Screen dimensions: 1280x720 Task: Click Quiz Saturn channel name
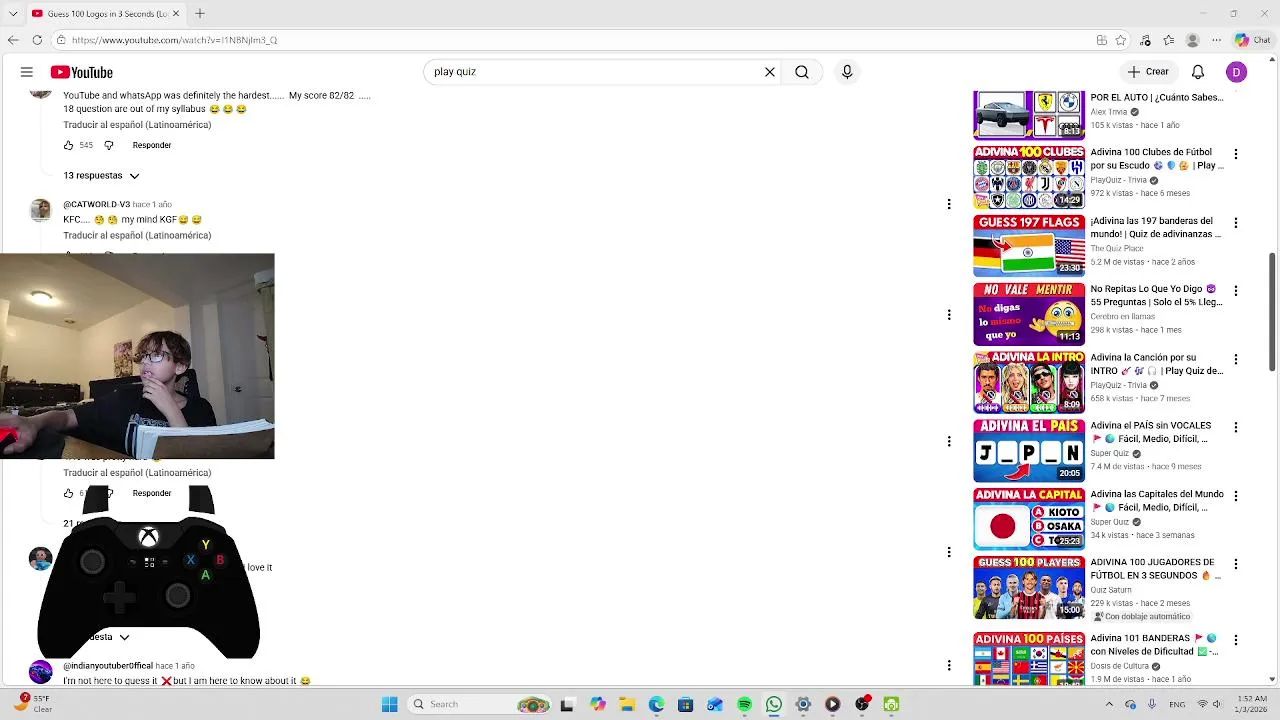[1111, 590]
